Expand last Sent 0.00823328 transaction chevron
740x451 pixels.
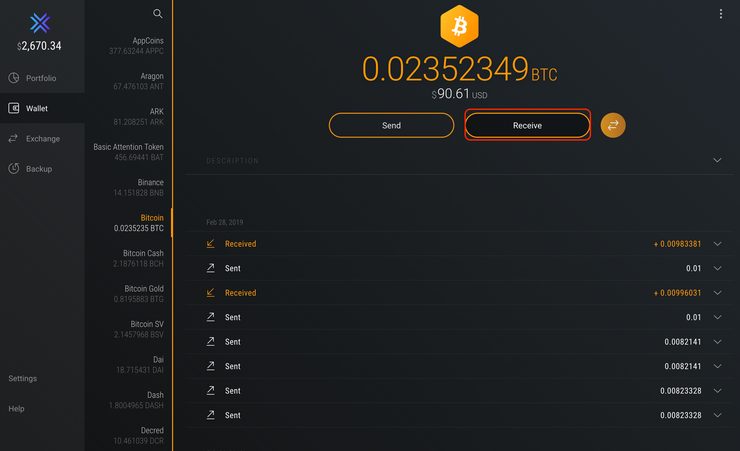click(x=717, y=415)
